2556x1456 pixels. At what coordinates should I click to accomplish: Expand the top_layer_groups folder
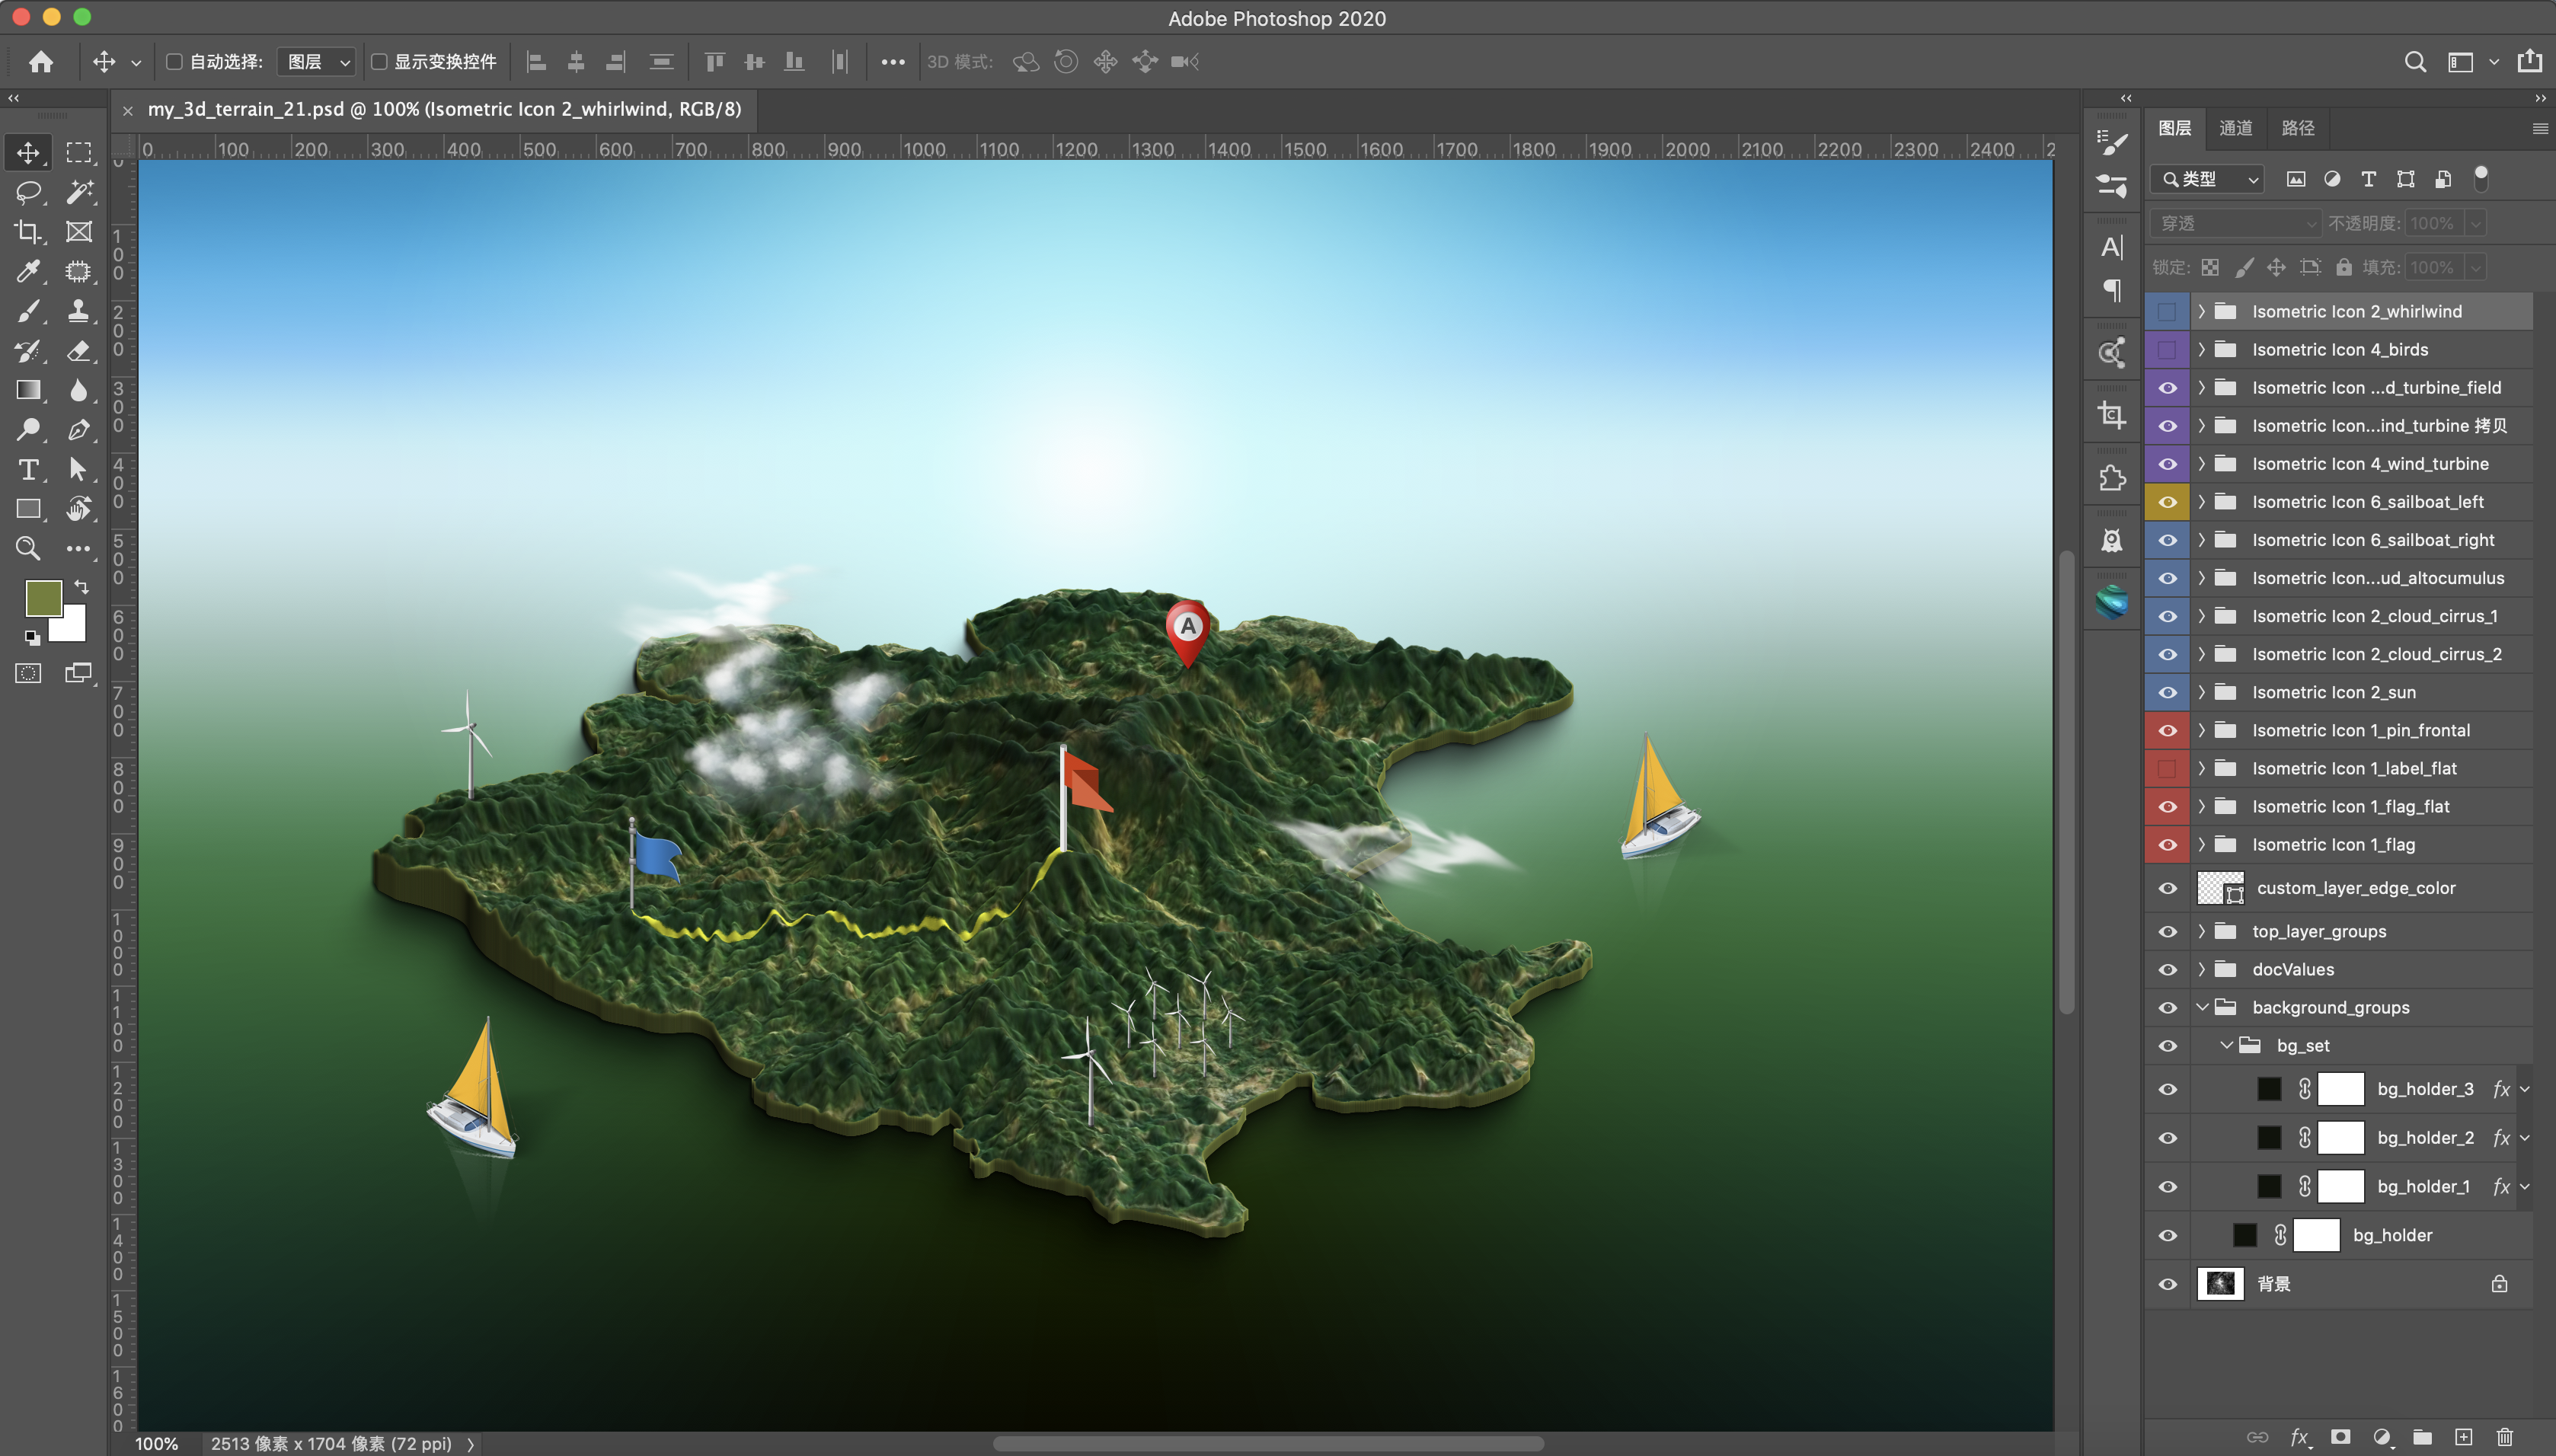tap(2201, 931)
